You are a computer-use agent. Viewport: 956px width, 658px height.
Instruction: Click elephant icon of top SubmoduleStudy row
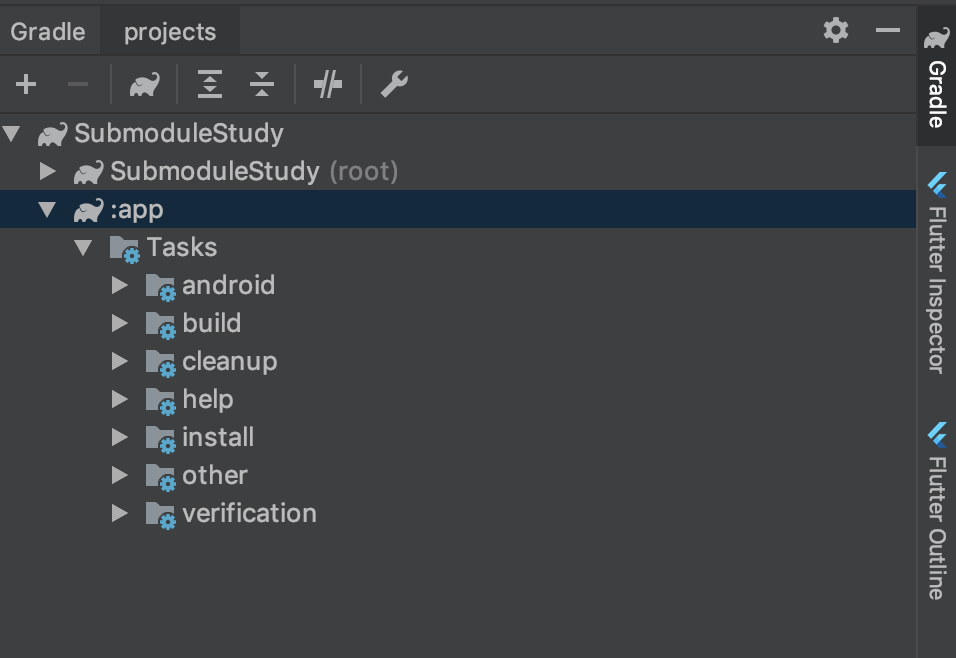(x=52, y=134)
